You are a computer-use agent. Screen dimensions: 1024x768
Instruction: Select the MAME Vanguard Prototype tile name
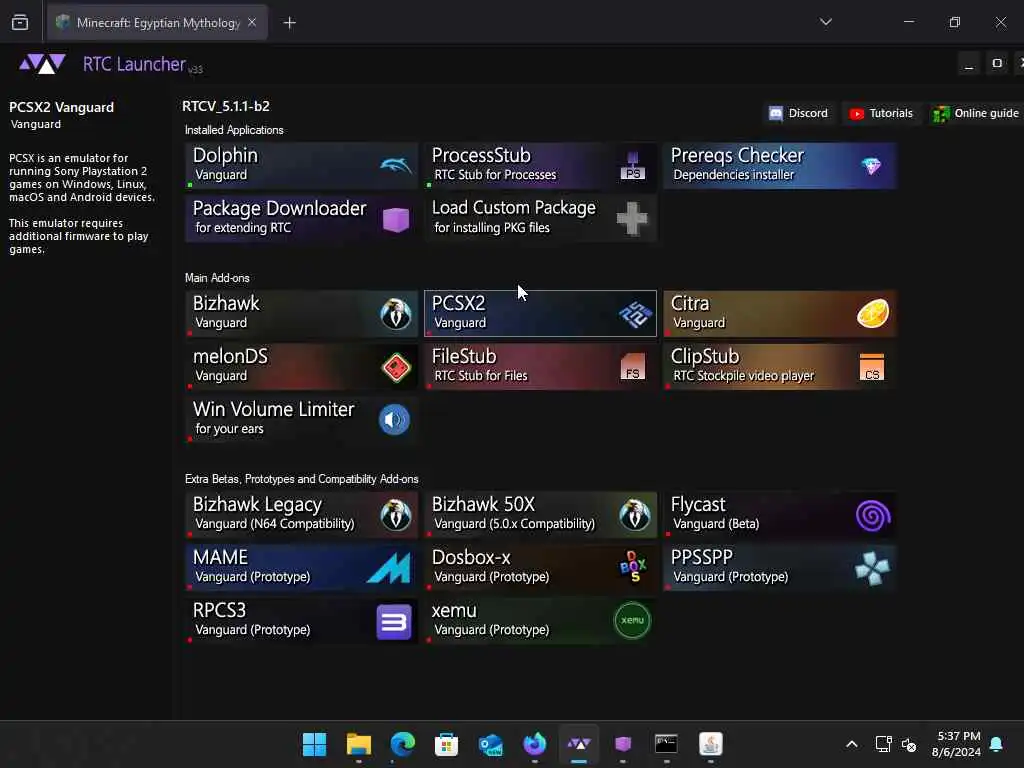pyautogui.click(x=220, y=557)
